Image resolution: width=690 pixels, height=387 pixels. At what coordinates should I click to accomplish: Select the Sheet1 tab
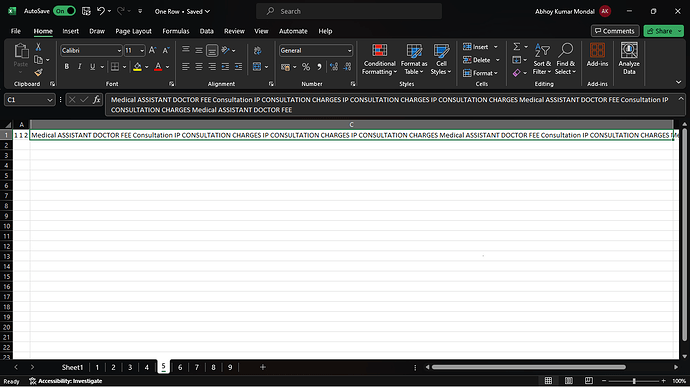tap(72, 367)
